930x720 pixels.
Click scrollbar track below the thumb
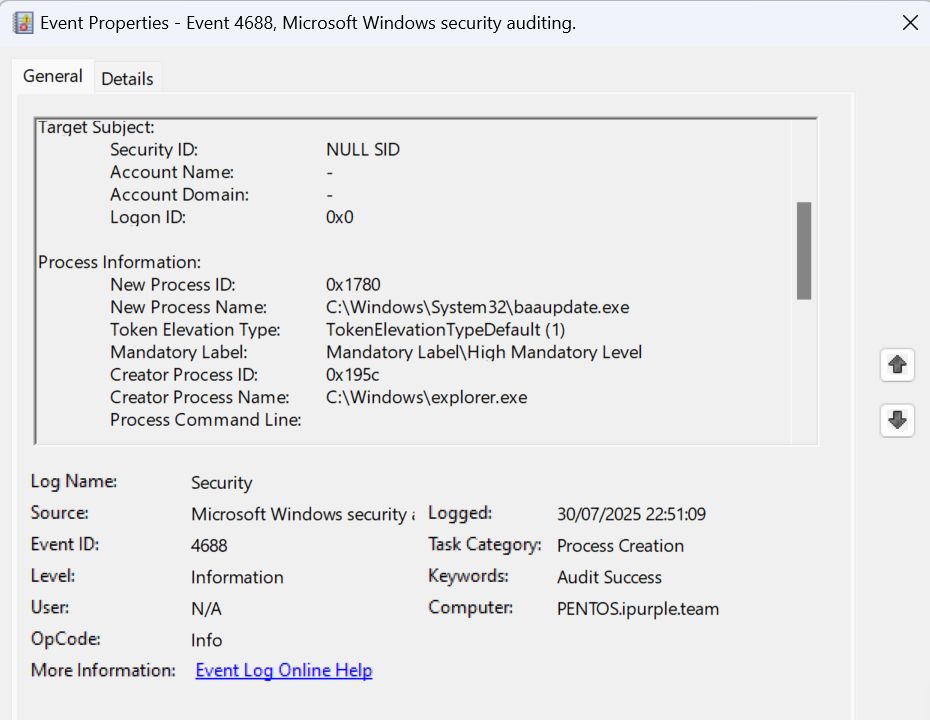tap(803, 370)
